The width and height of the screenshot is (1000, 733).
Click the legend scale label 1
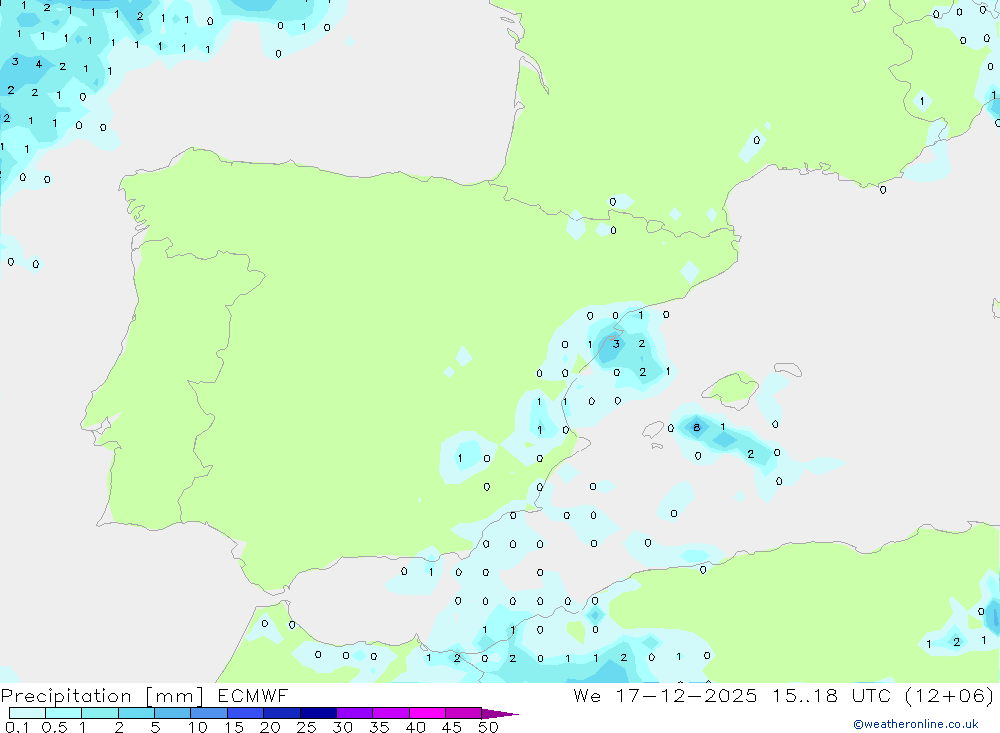(x=82, y=727)
